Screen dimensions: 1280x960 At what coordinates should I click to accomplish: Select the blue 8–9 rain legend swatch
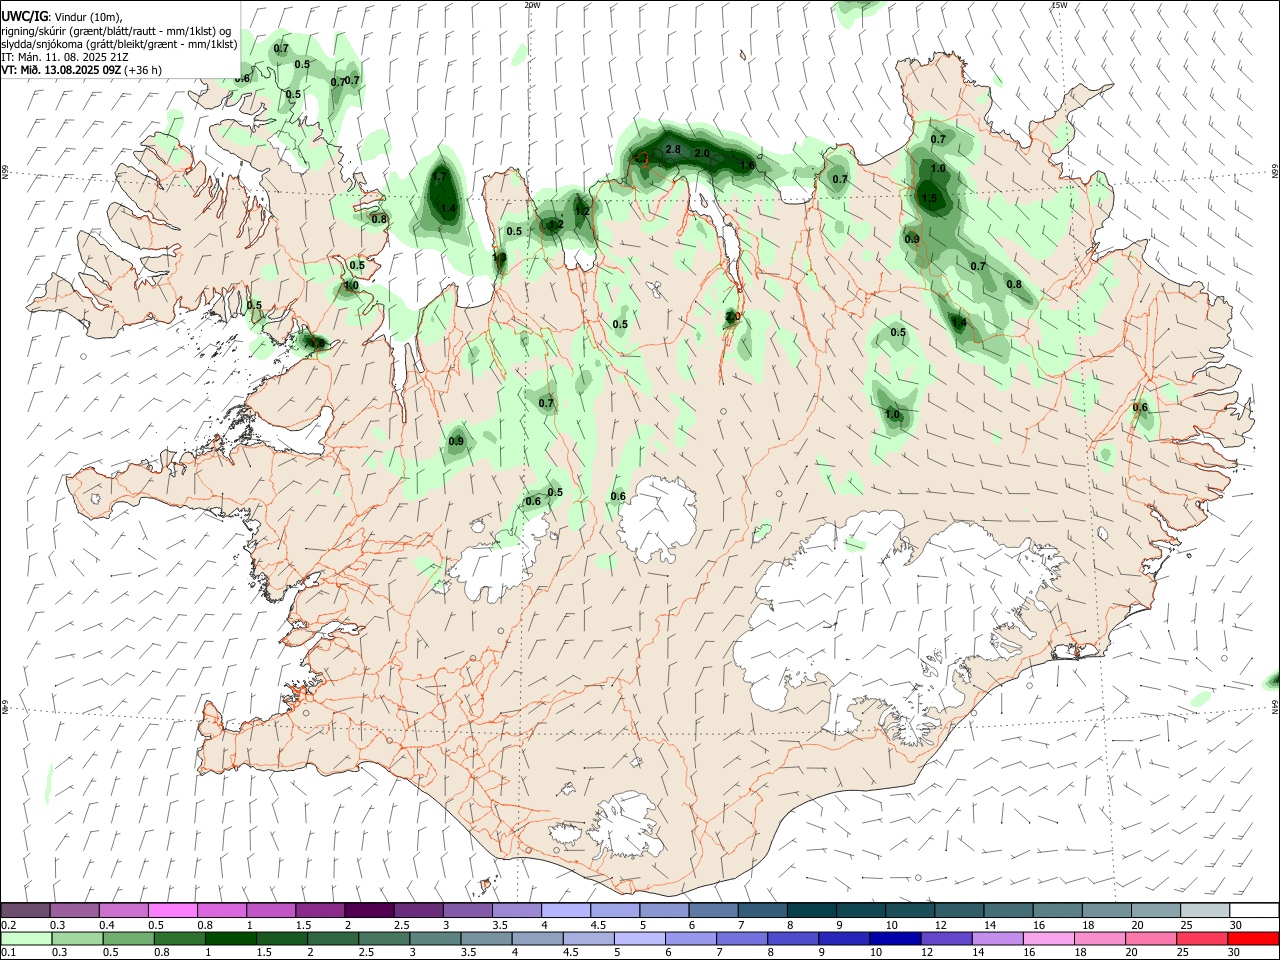(793, 938)
